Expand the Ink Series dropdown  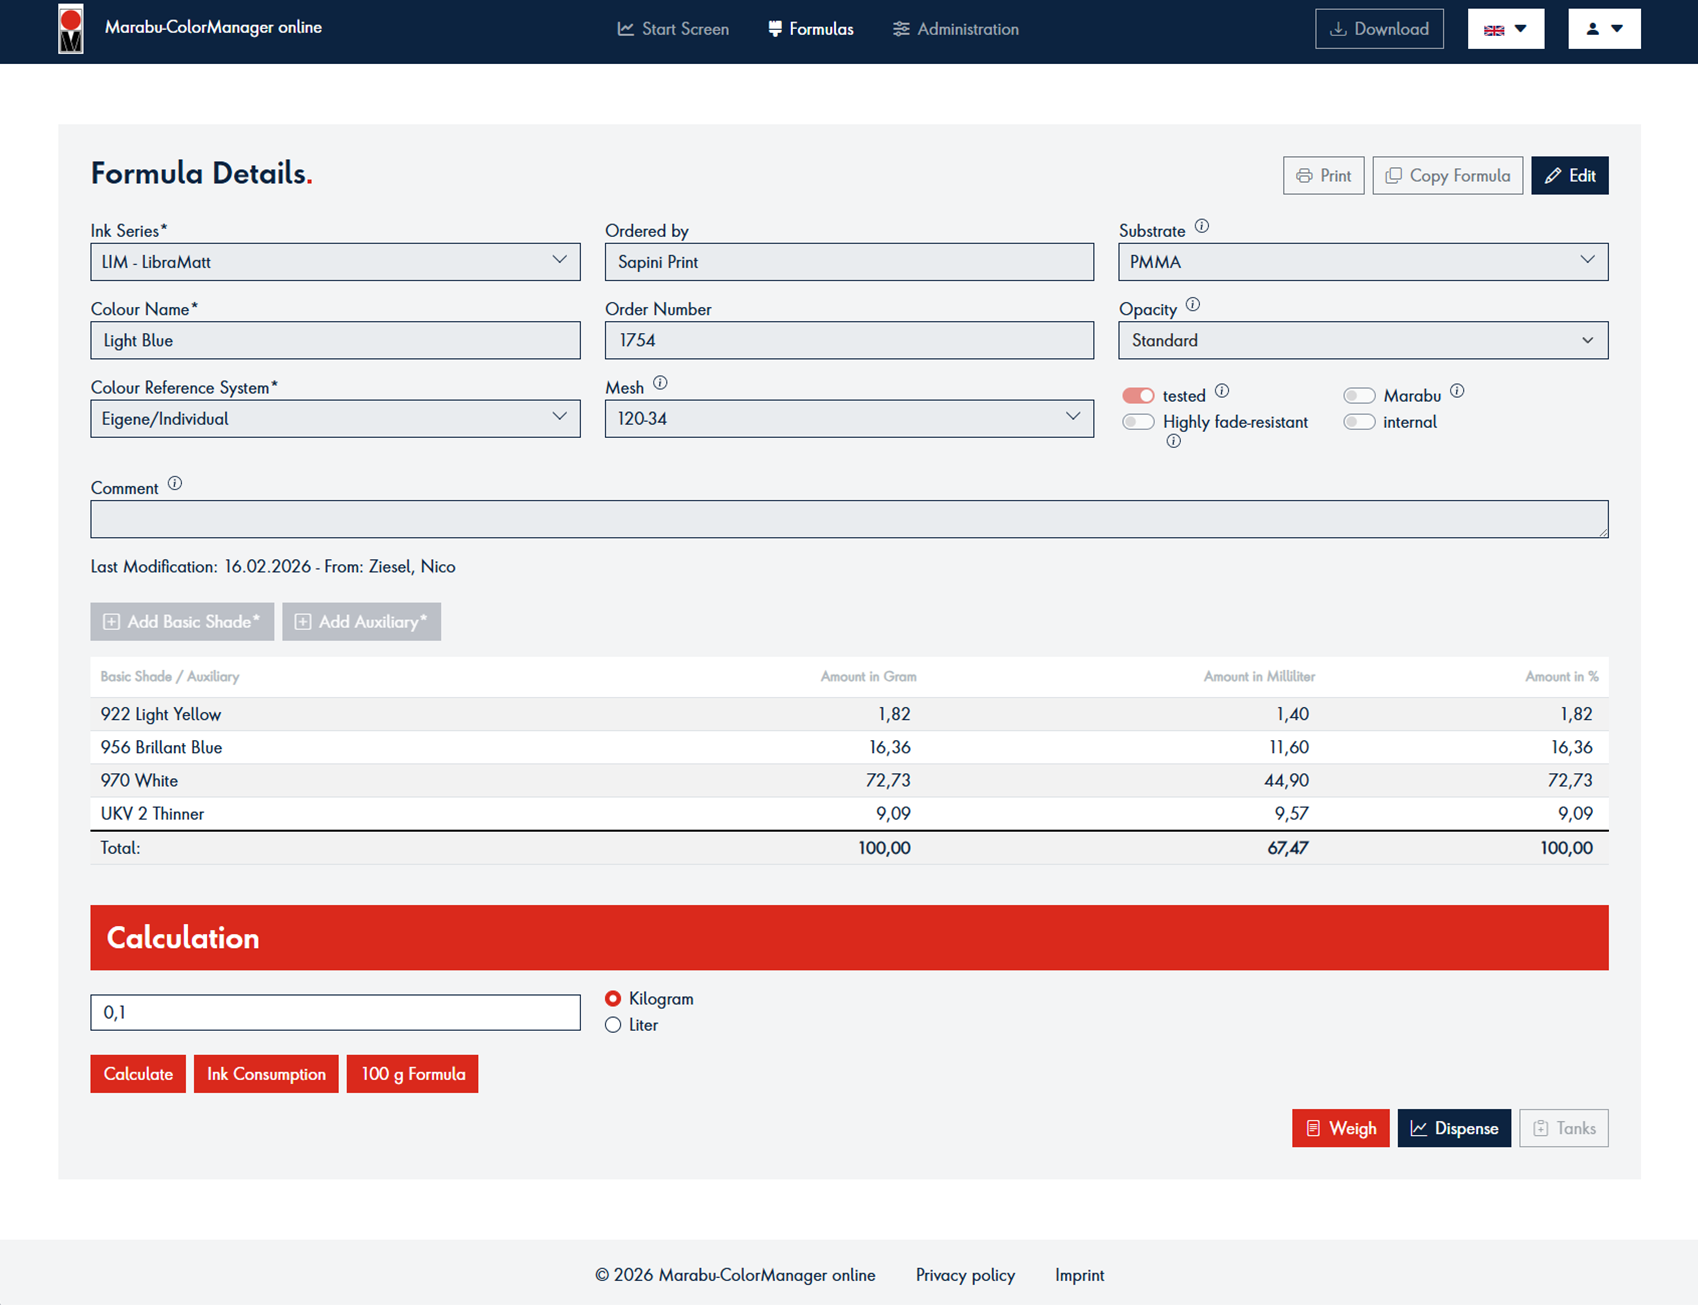(335, 262)
